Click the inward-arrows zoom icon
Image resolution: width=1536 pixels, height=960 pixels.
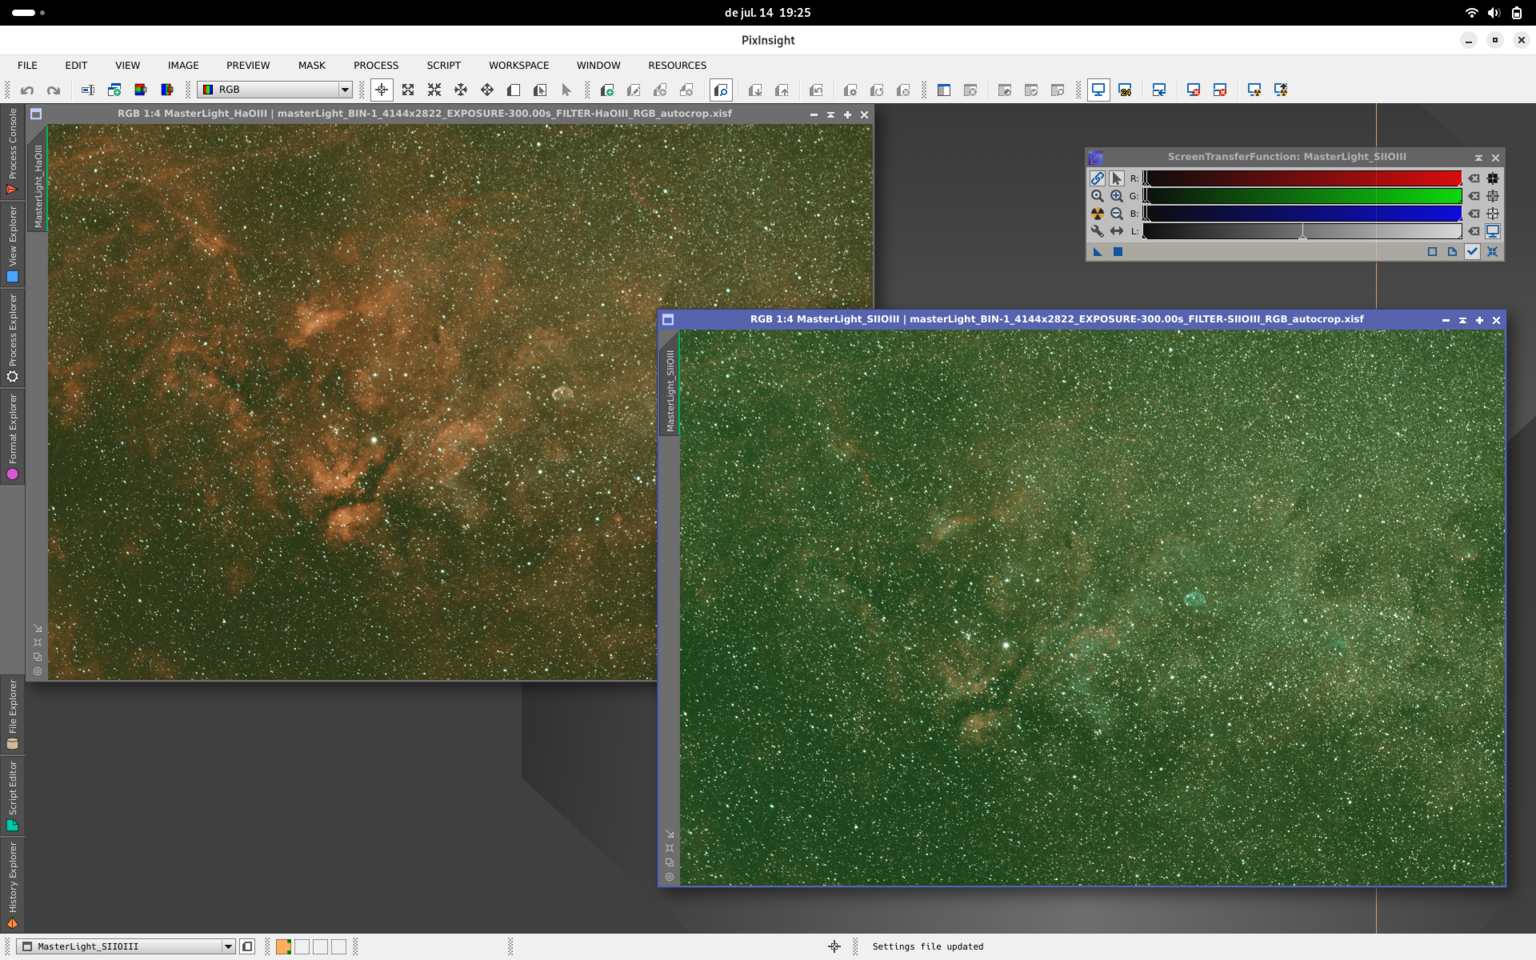pos(434,90)
